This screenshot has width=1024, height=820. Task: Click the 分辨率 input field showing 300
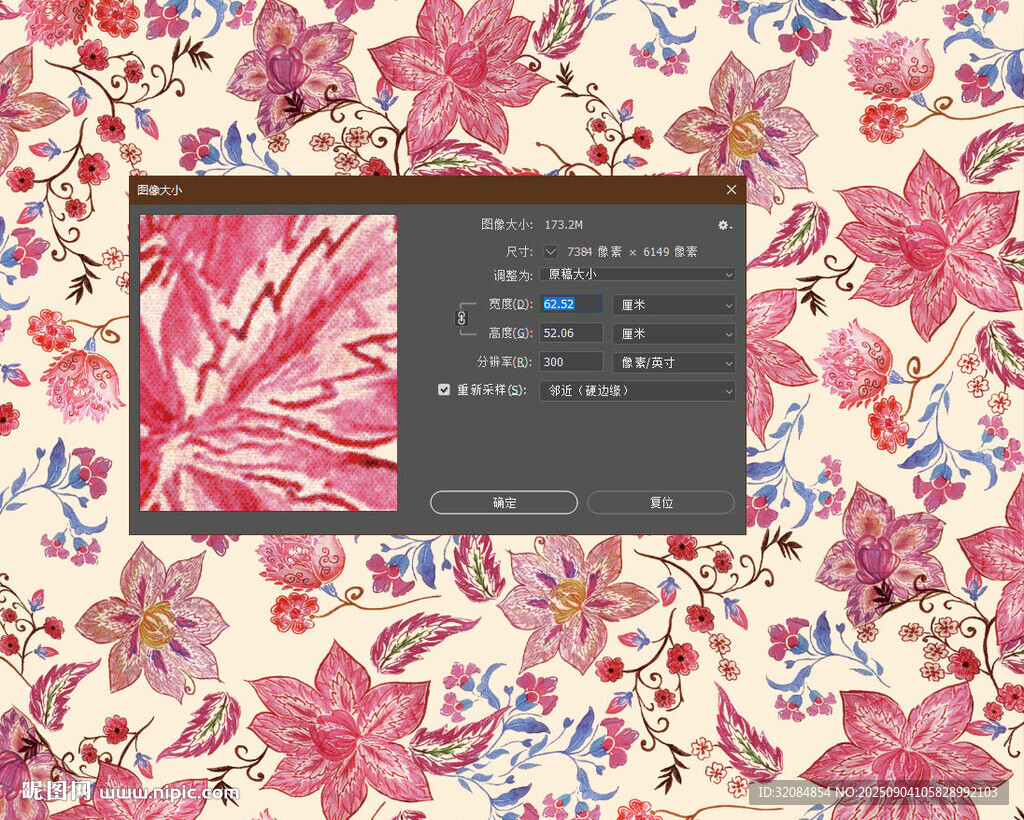(571, 362)
